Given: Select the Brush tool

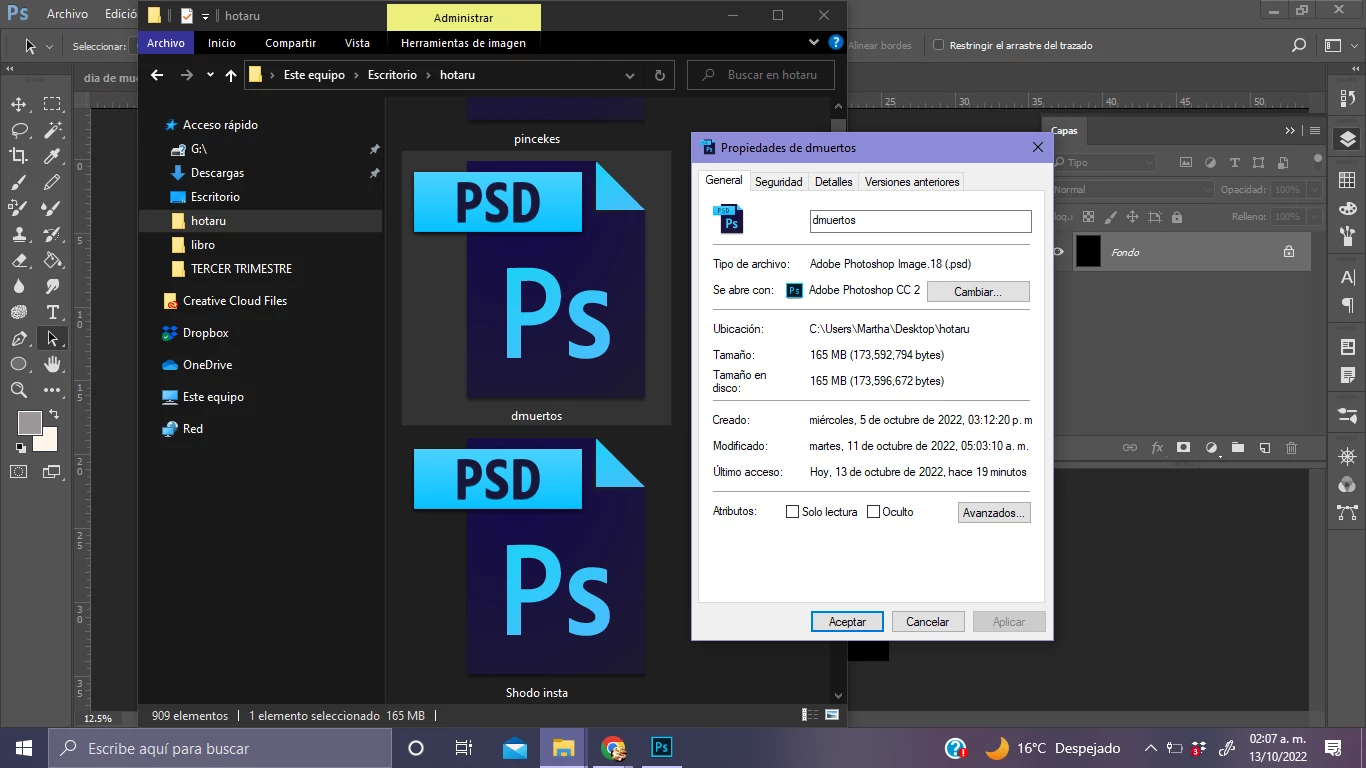Looking at the screenshot, I should click(x=19, y=183).
